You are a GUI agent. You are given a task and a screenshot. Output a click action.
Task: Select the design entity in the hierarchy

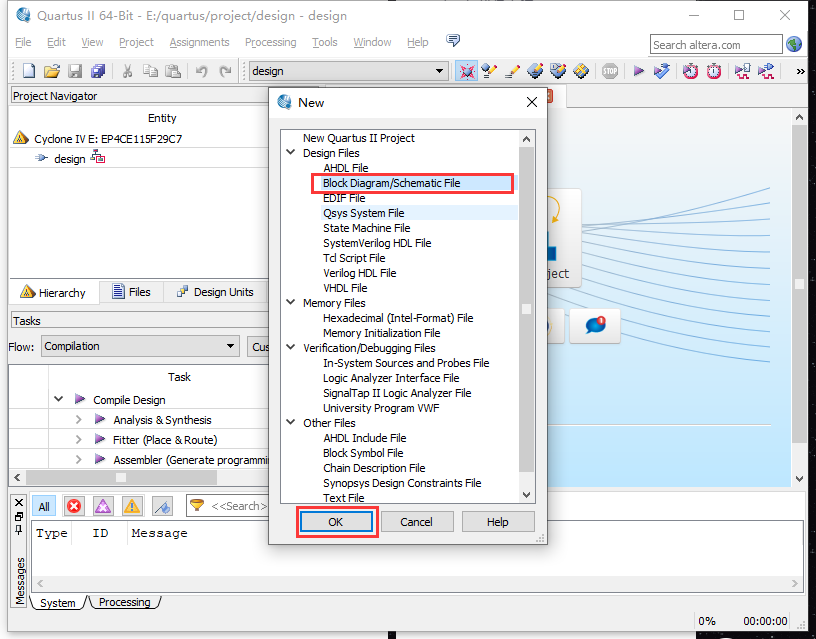pyautogui.click(x=70, y=159)
